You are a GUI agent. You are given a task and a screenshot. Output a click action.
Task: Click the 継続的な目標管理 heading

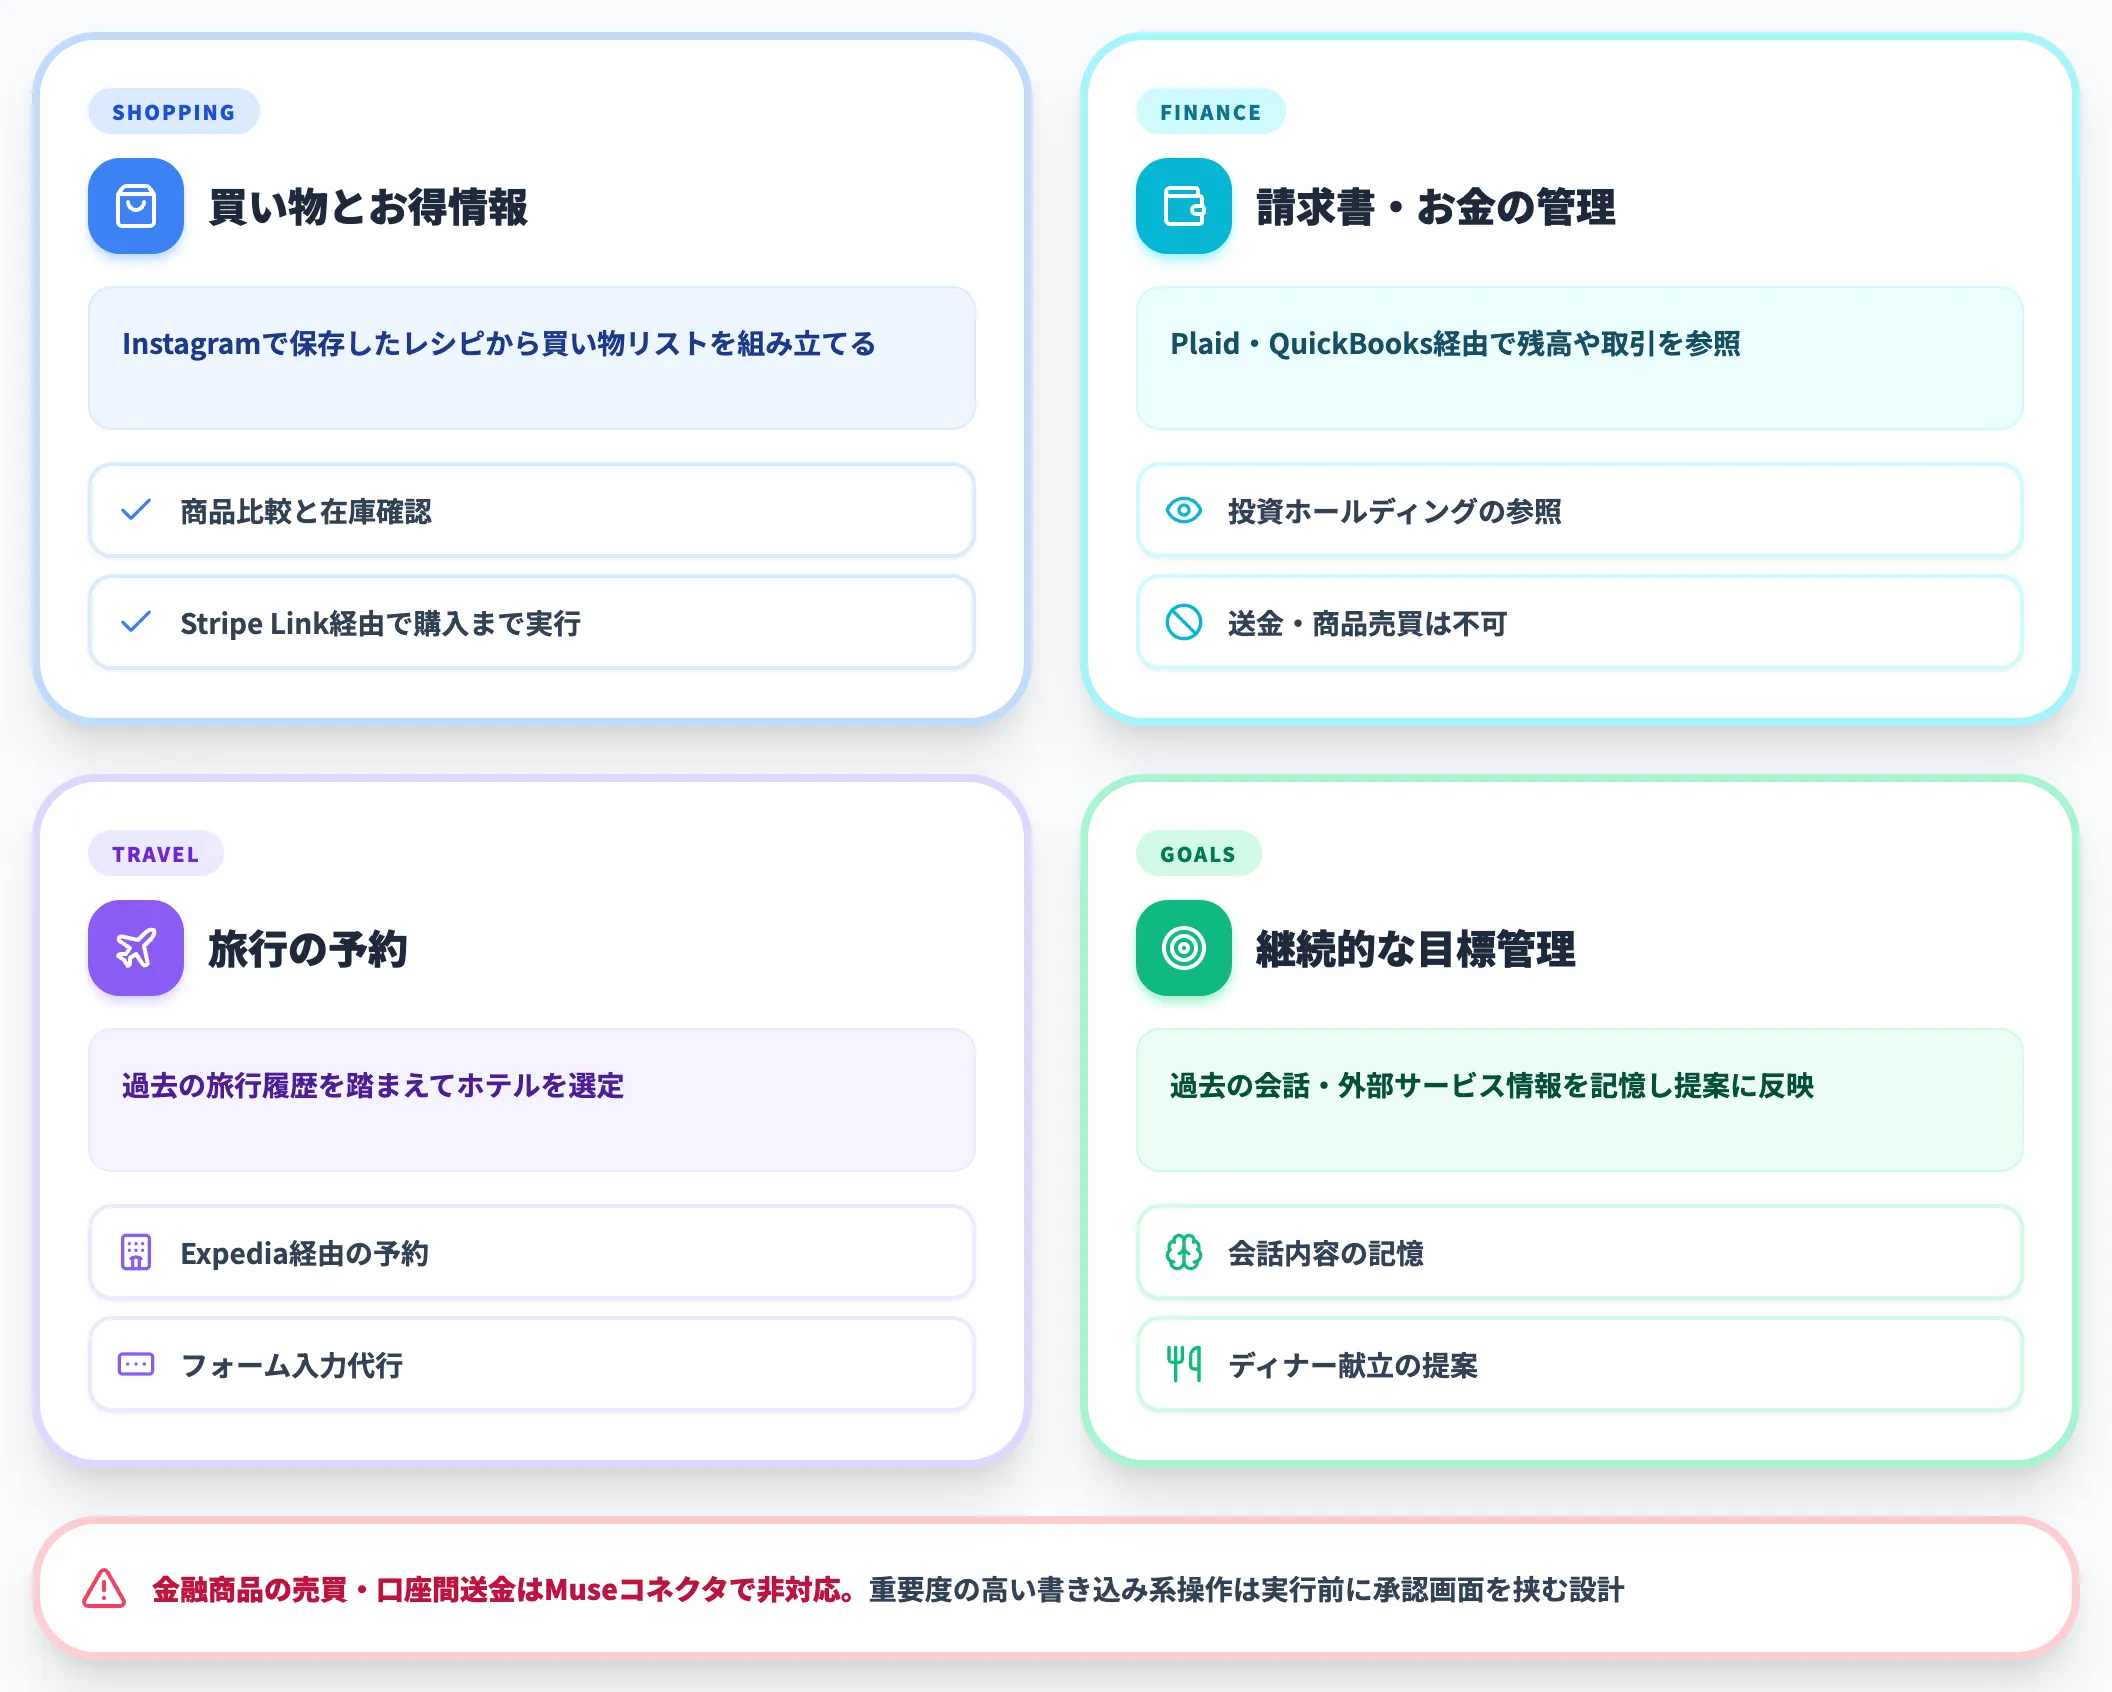pos(1416,949)
